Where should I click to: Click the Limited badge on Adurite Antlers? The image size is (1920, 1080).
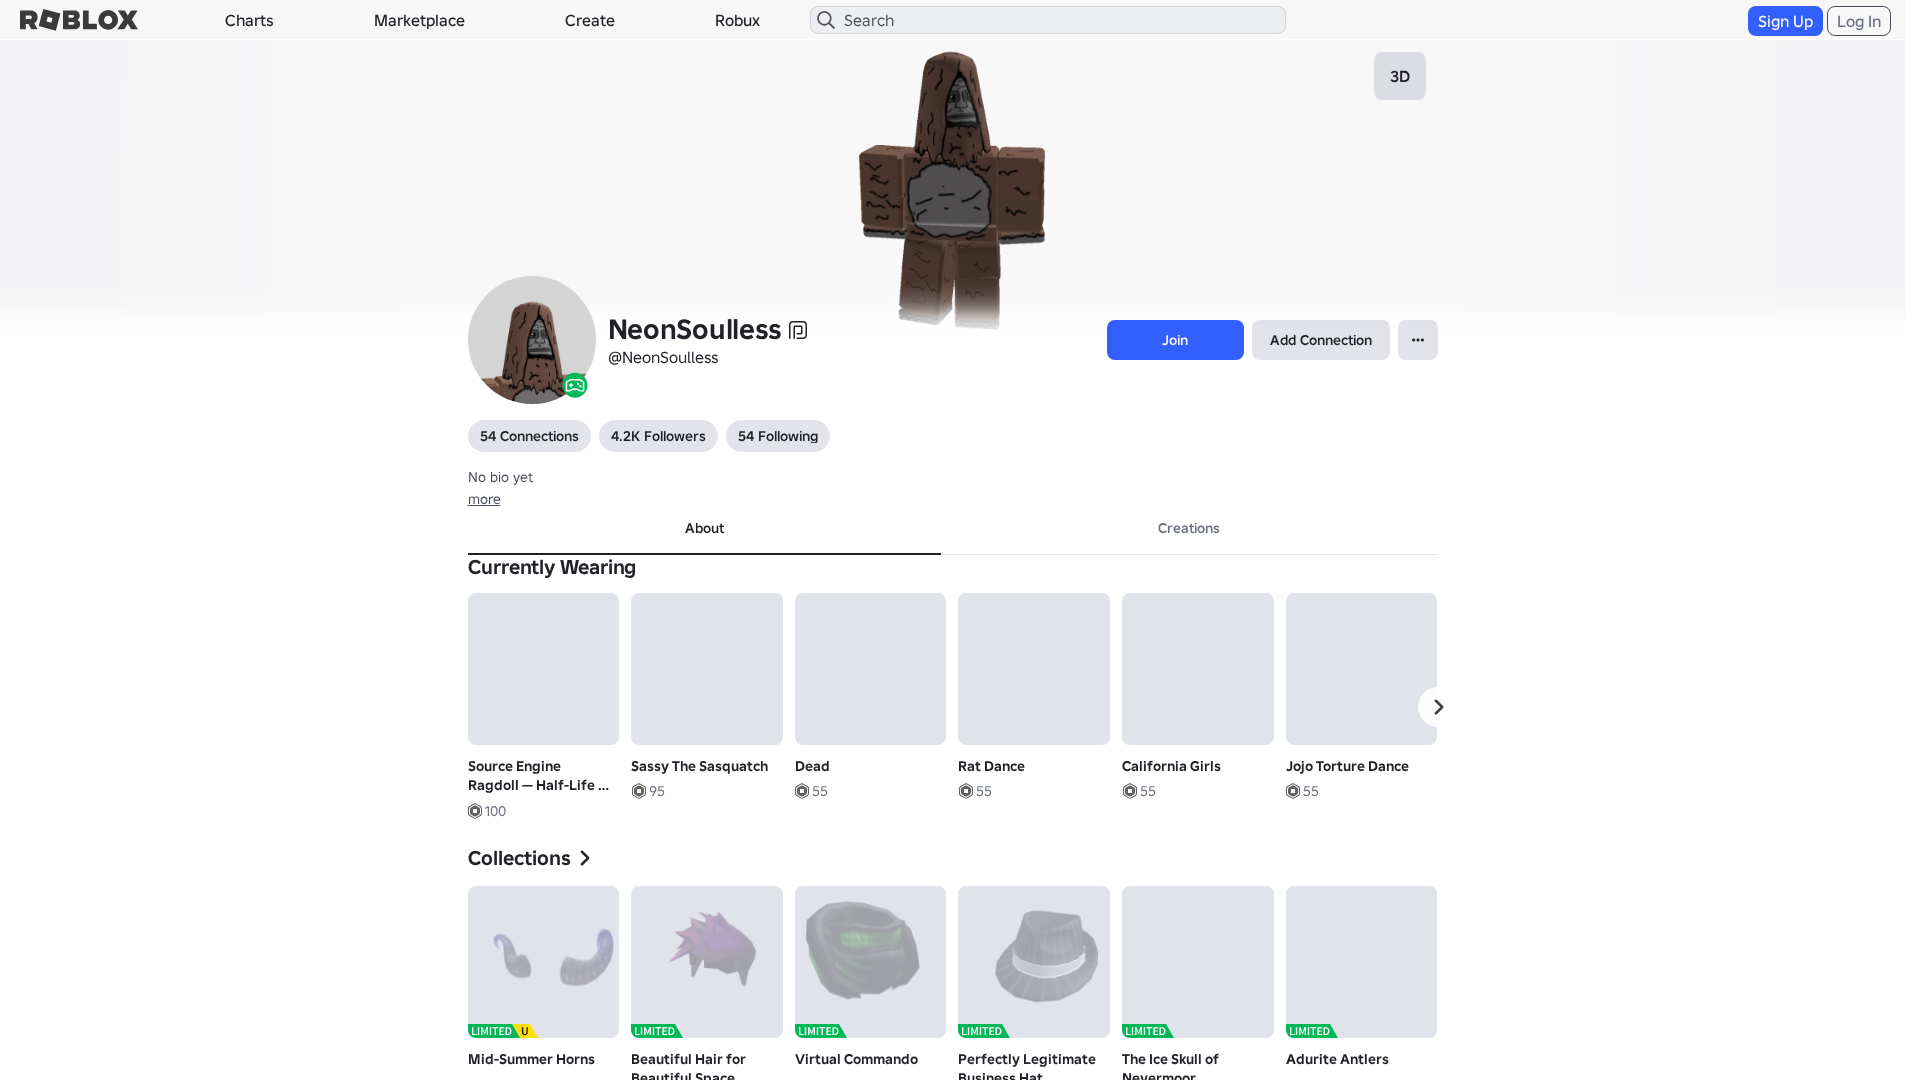tap(1312, 1031)
